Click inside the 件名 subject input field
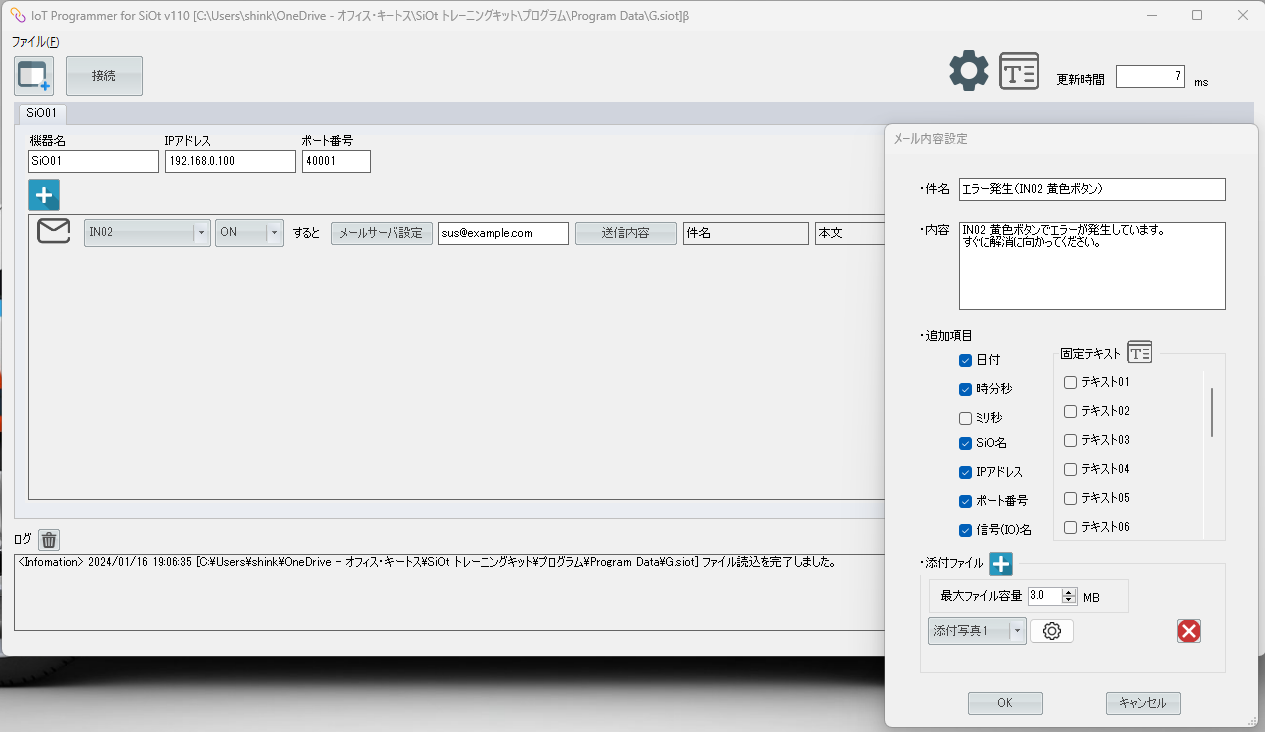Viewport: 1265px width, 732px height. 1091,189
